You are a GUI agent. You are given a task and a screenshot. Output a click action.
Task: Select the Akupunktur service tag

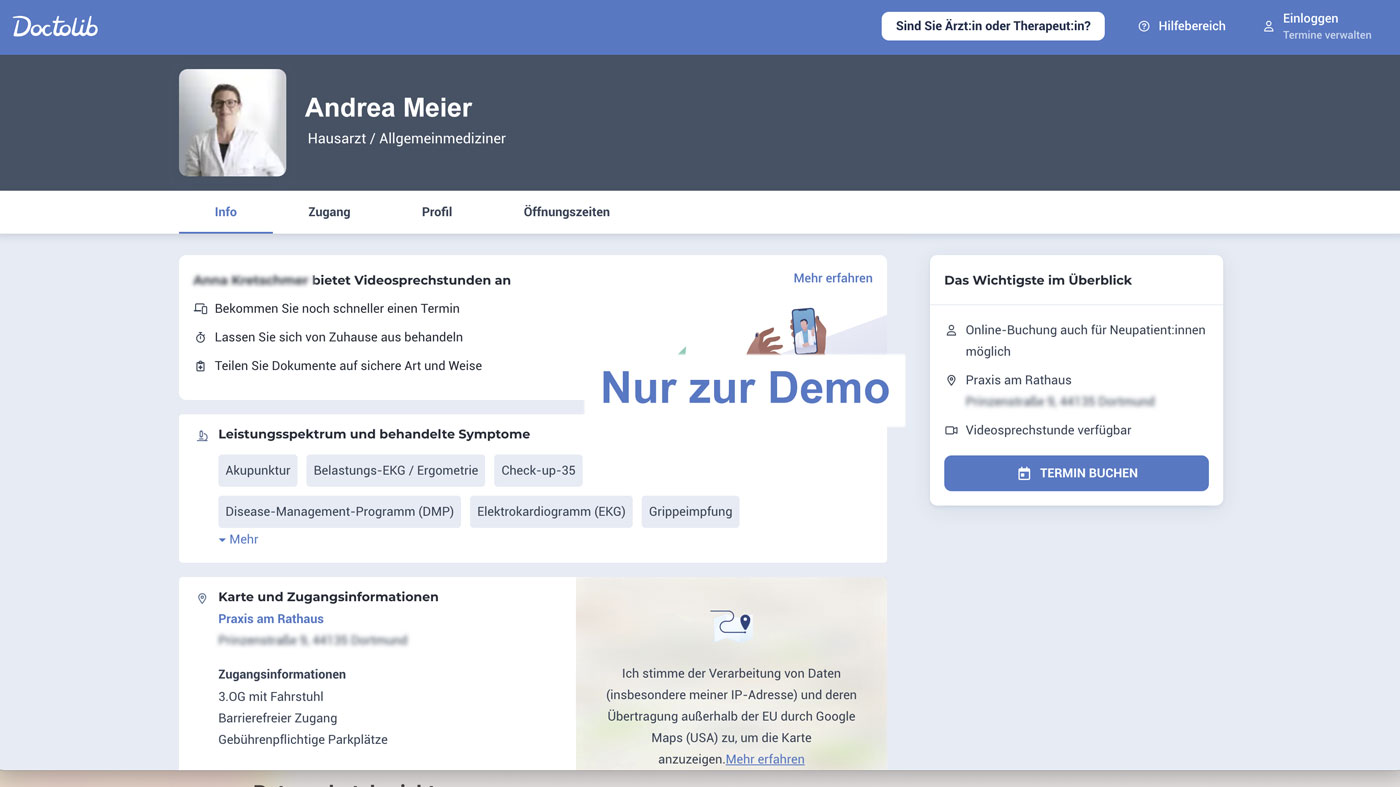(x=258, y=471)
